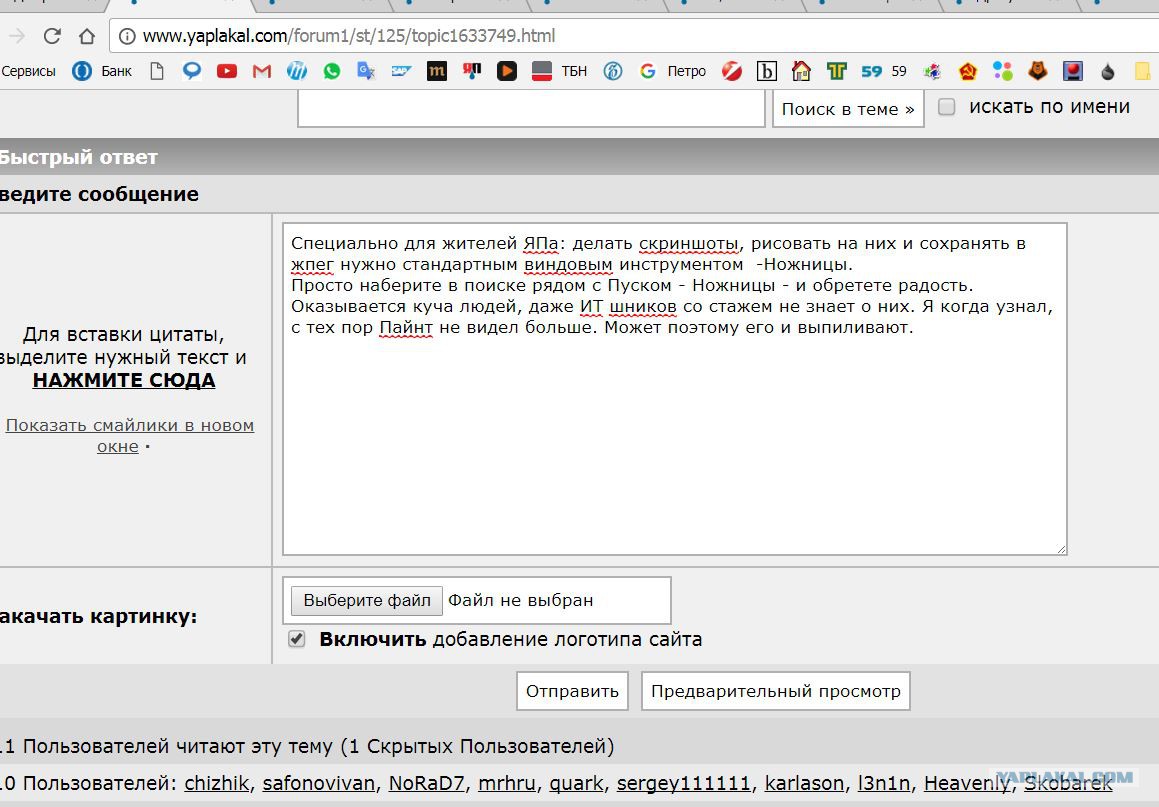Focus the topic search input field
This screenshot has width=1159, height=807.
[531, 109]
